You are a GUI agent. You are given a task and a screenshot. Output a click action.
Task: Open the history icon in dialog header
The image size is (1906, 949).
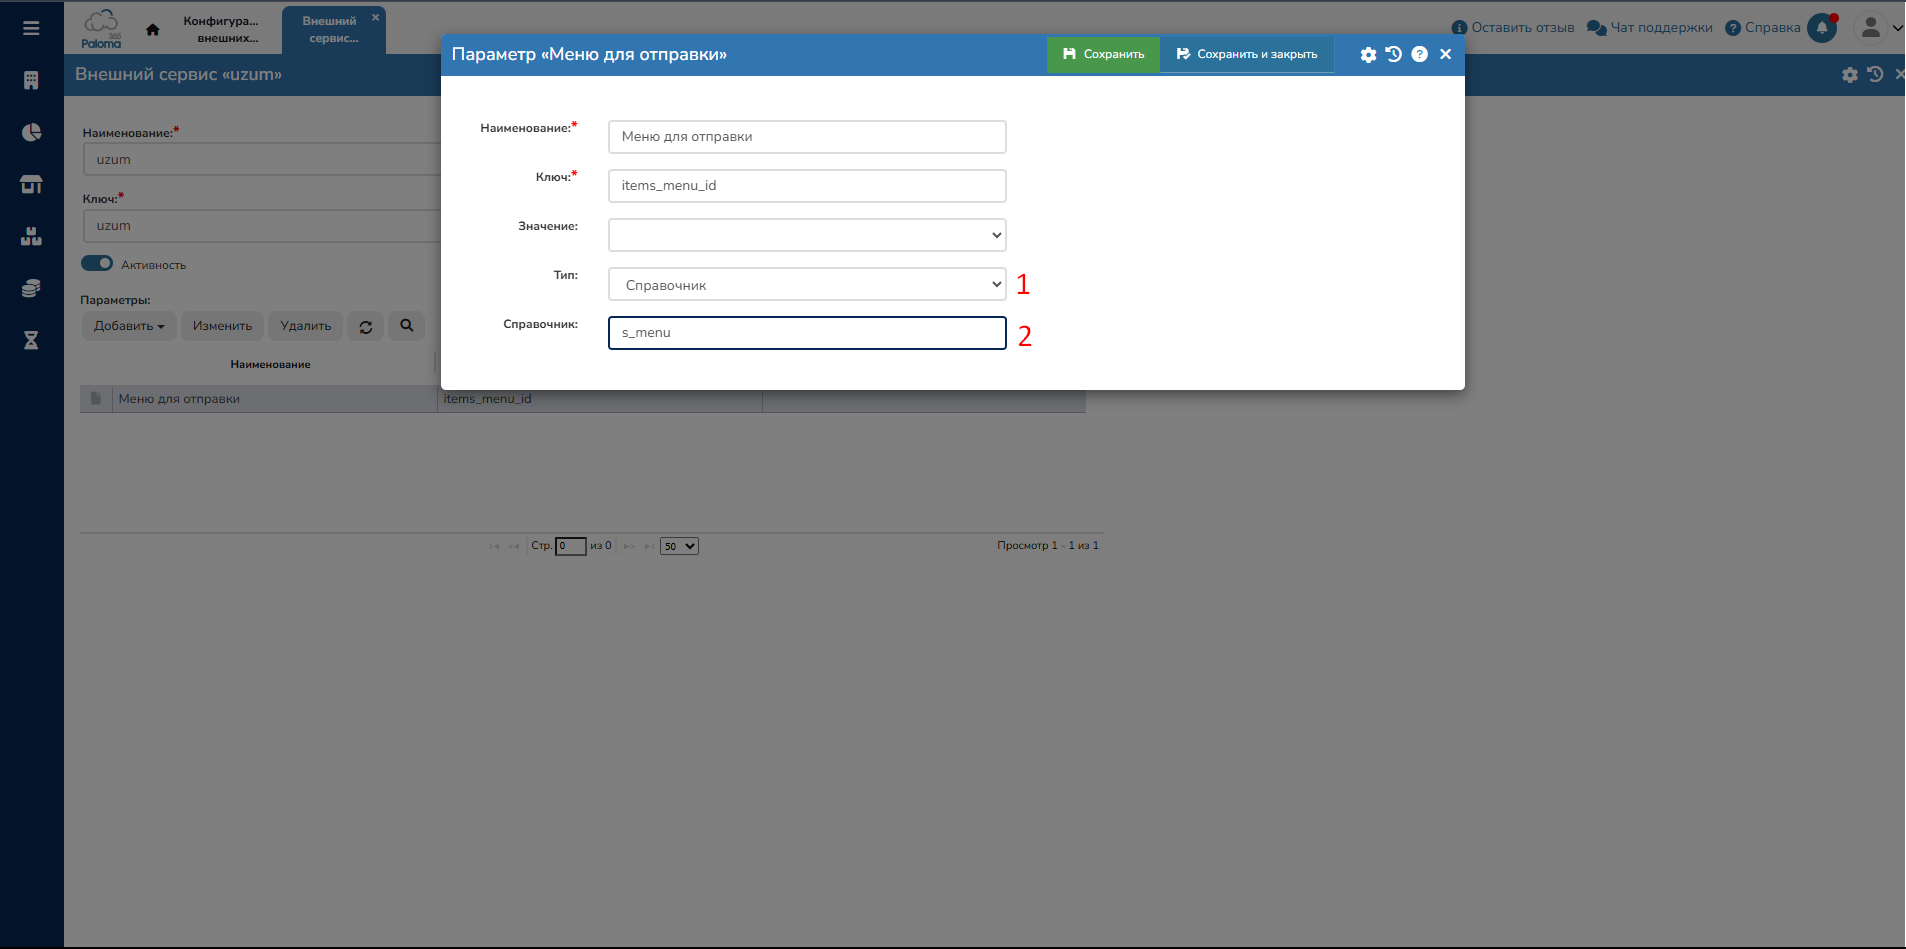click(1394, 55)
